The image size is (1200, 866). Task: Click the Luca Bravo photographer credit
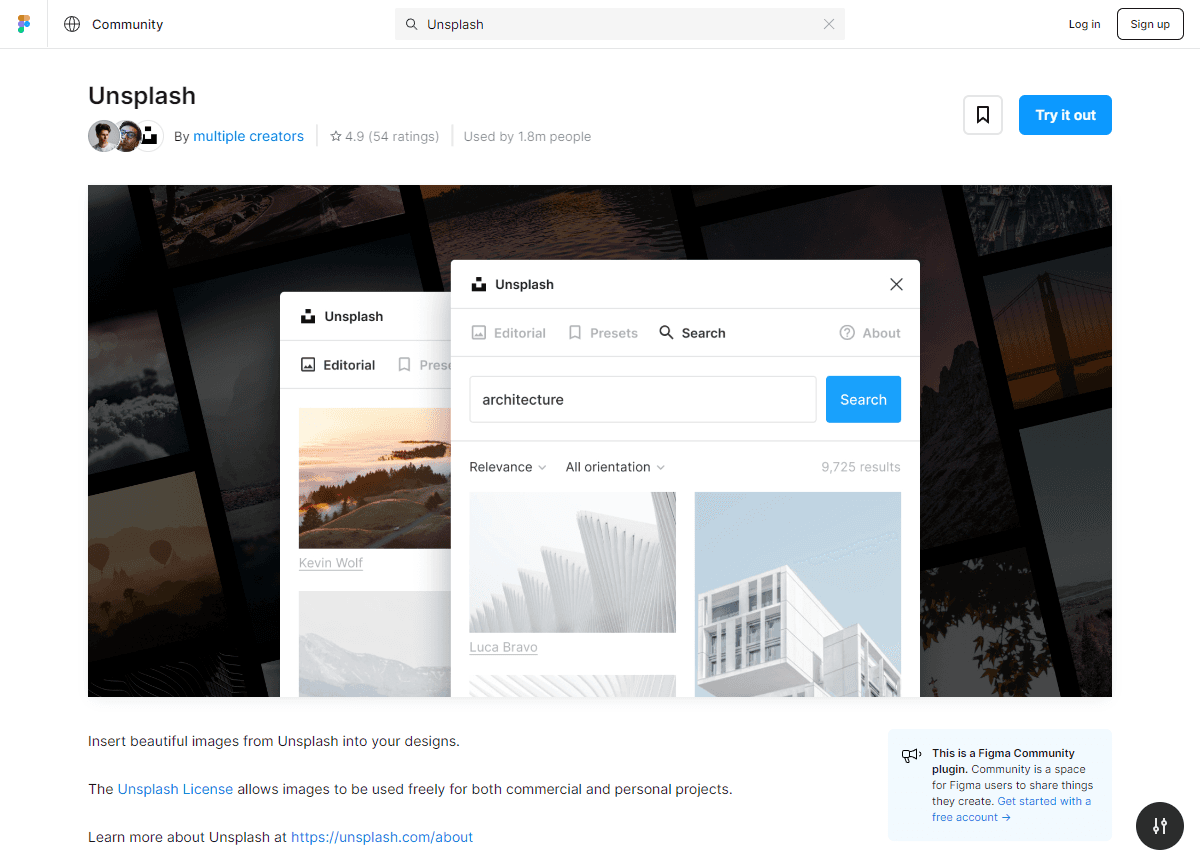(503, 647)
